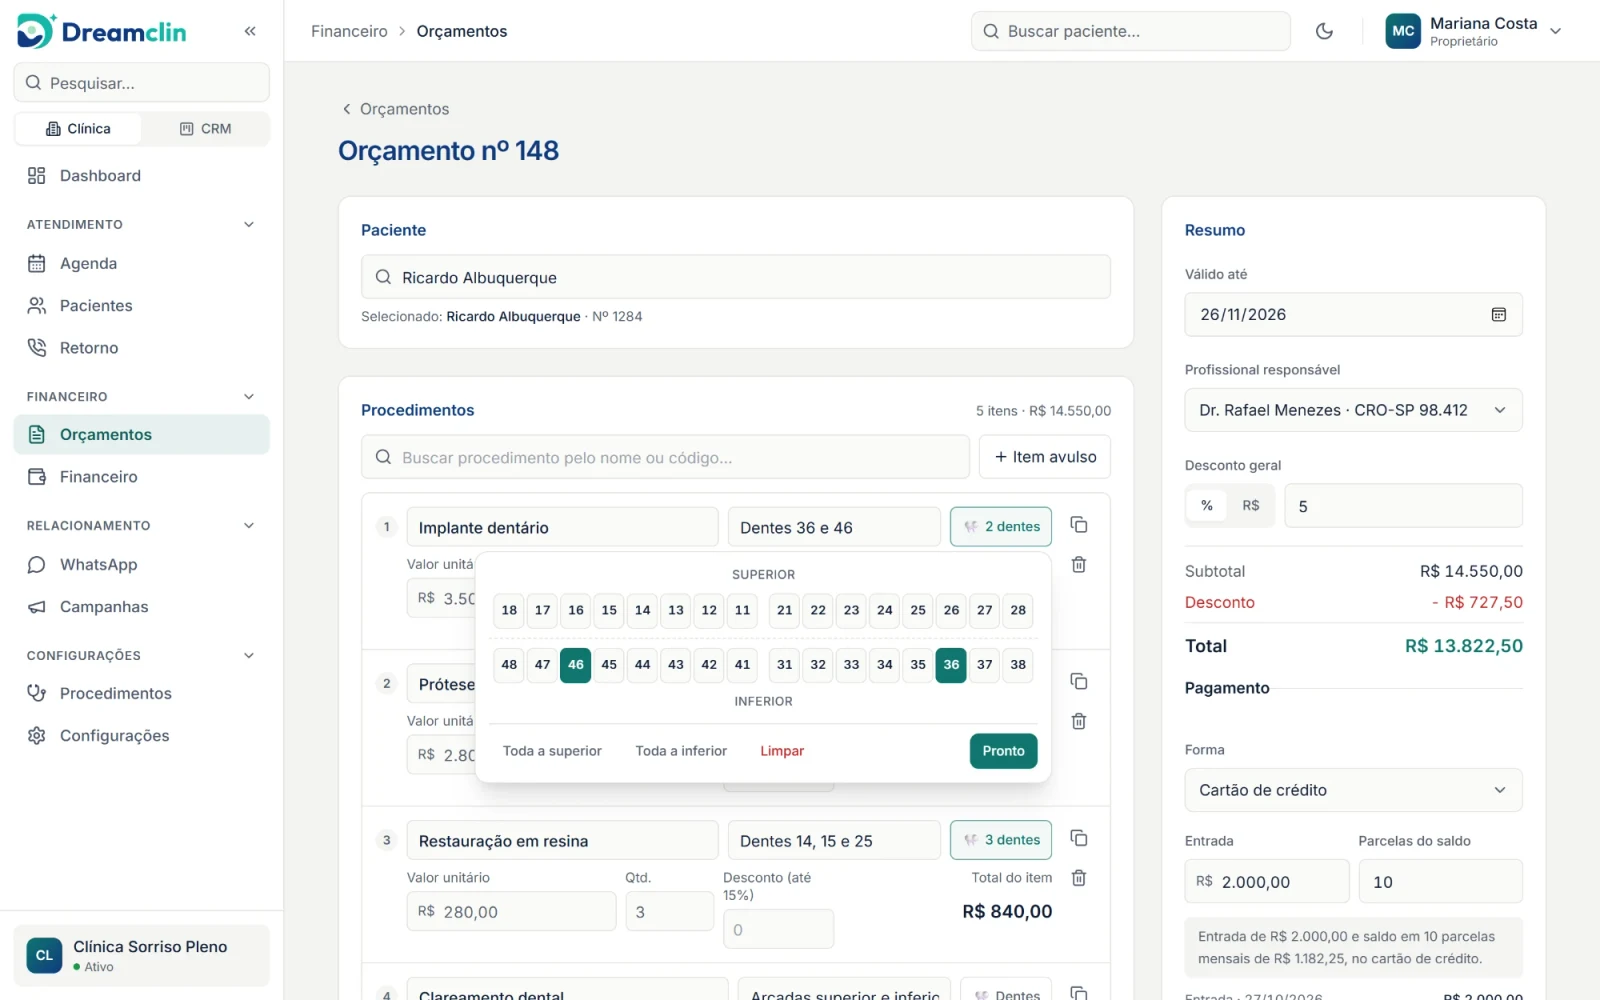Click the Desconto geral value field

pyautogui.click(x=1403, y=506)
